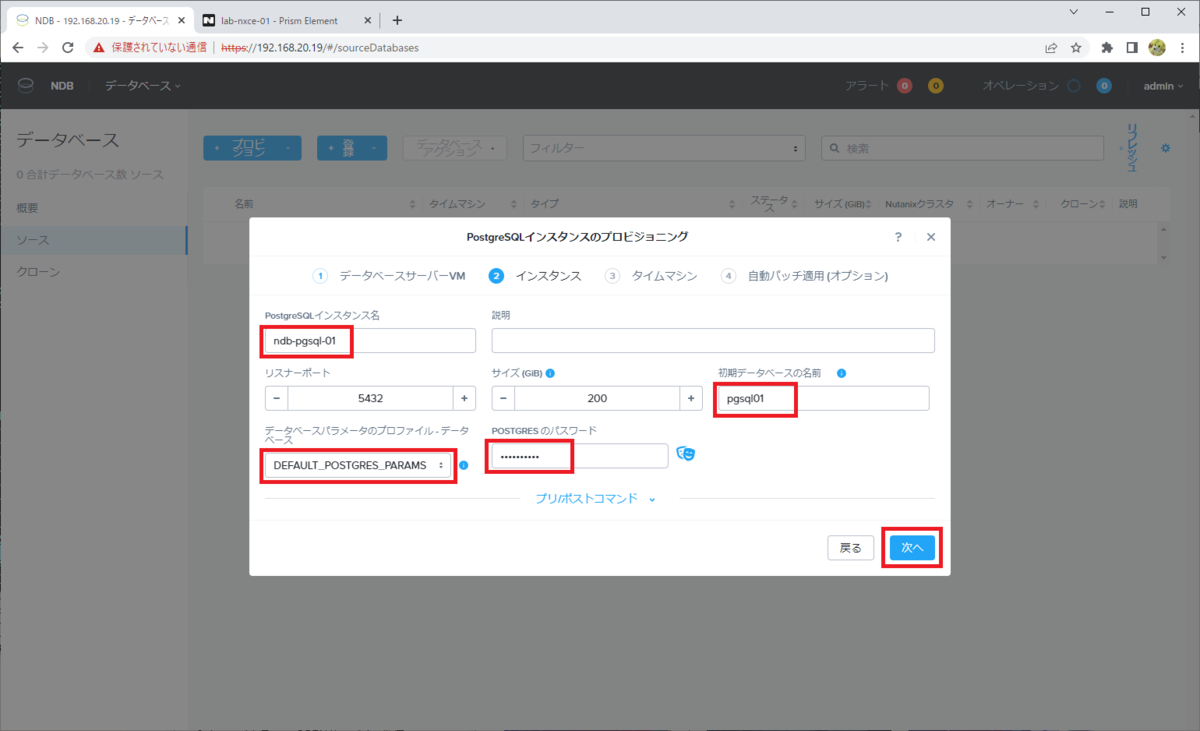Screen dimensions: 1200x731
Task: Select 概要 in the sidebar
Action: click(x=28, y=207)
